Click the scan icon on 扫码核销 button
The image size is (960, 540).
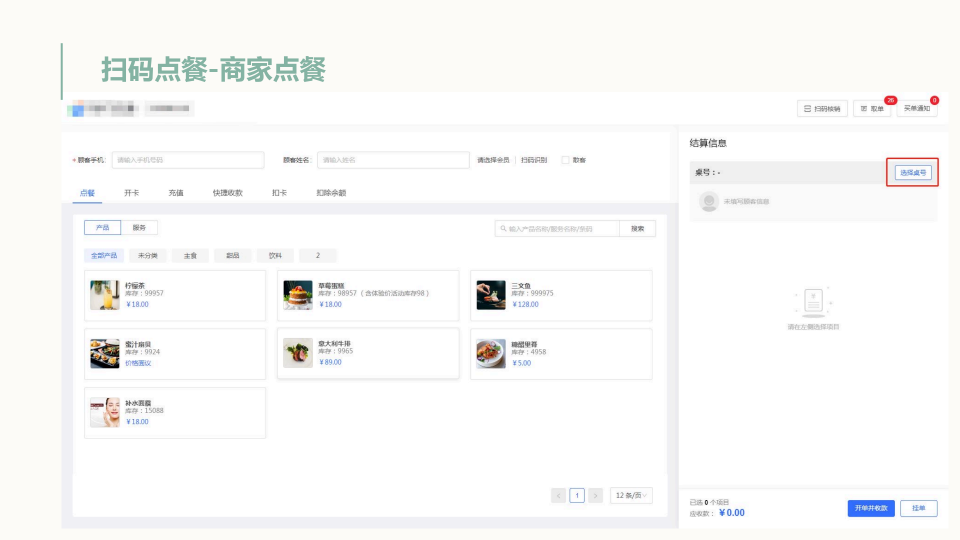(x=808, y=108)
